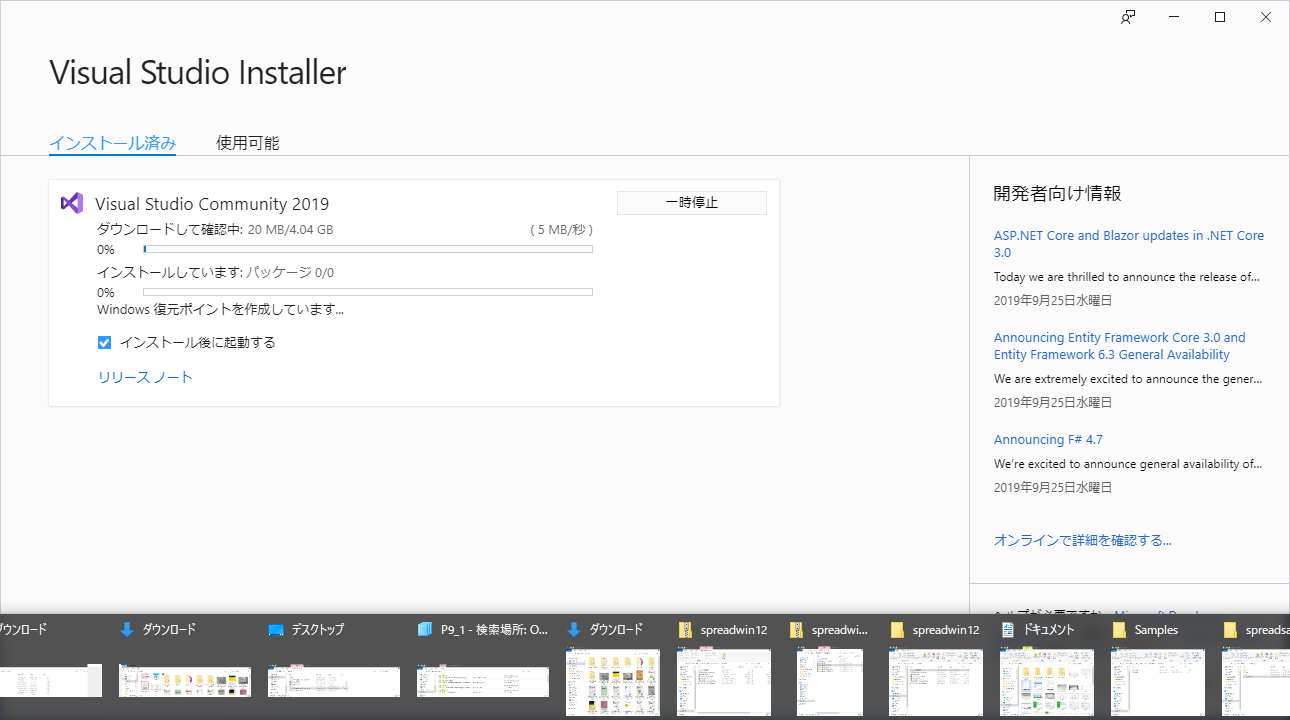1290x720 pixels.
Task: Click the 'Today we are thrilled' description
Action: 1127,277
